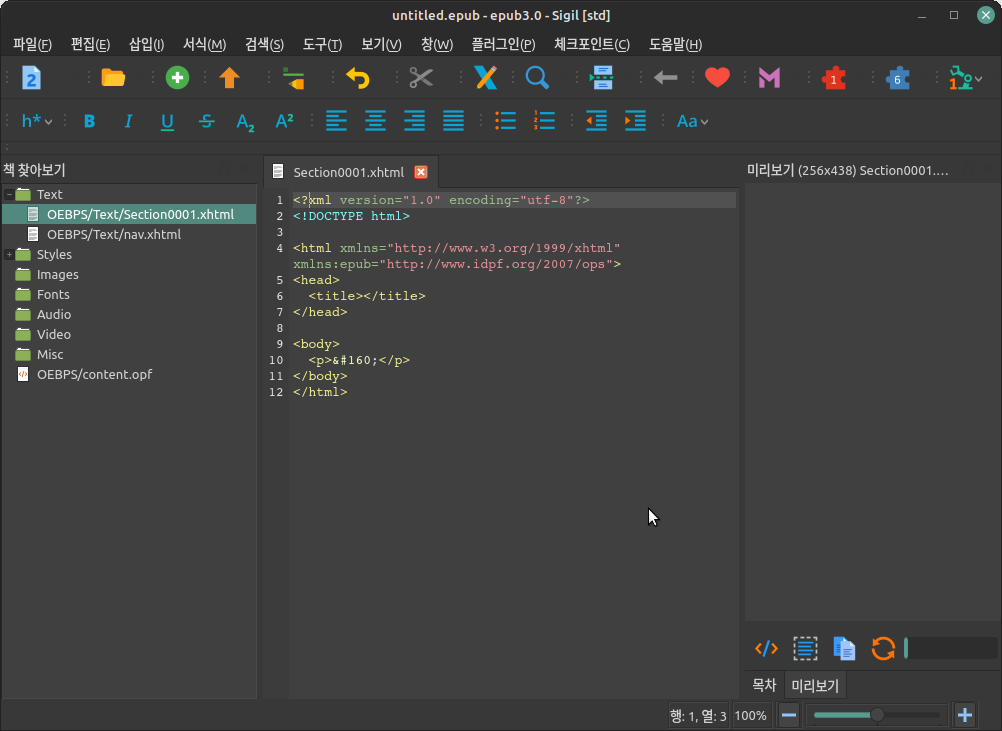1002x731 pixels.
Task: Click the New file icon
Action: coord(31,78)
